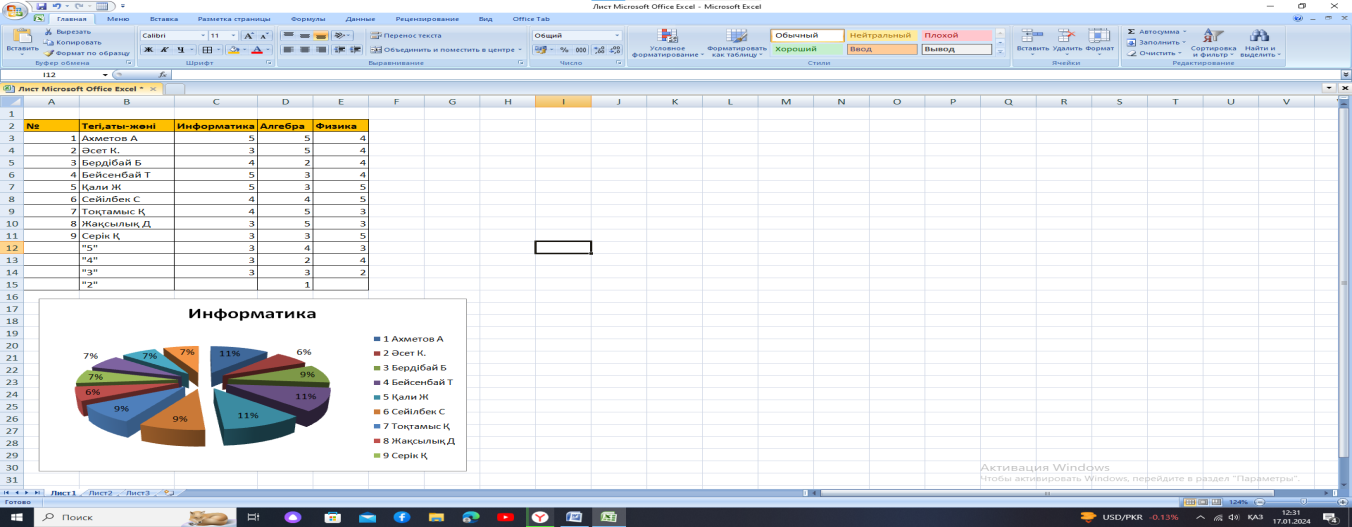Enable Перенос текста wrap text

pyautogui.click(x=406, y=35)
